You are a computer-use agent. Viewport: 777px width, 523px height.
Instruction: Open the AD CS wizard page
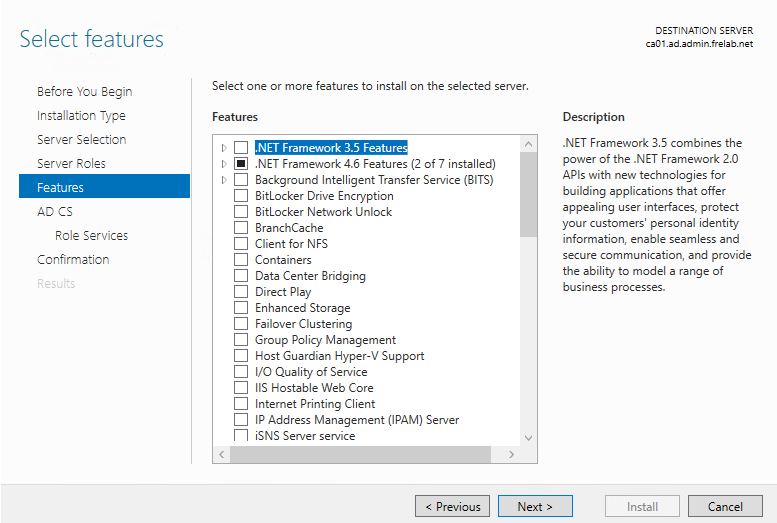55,211
